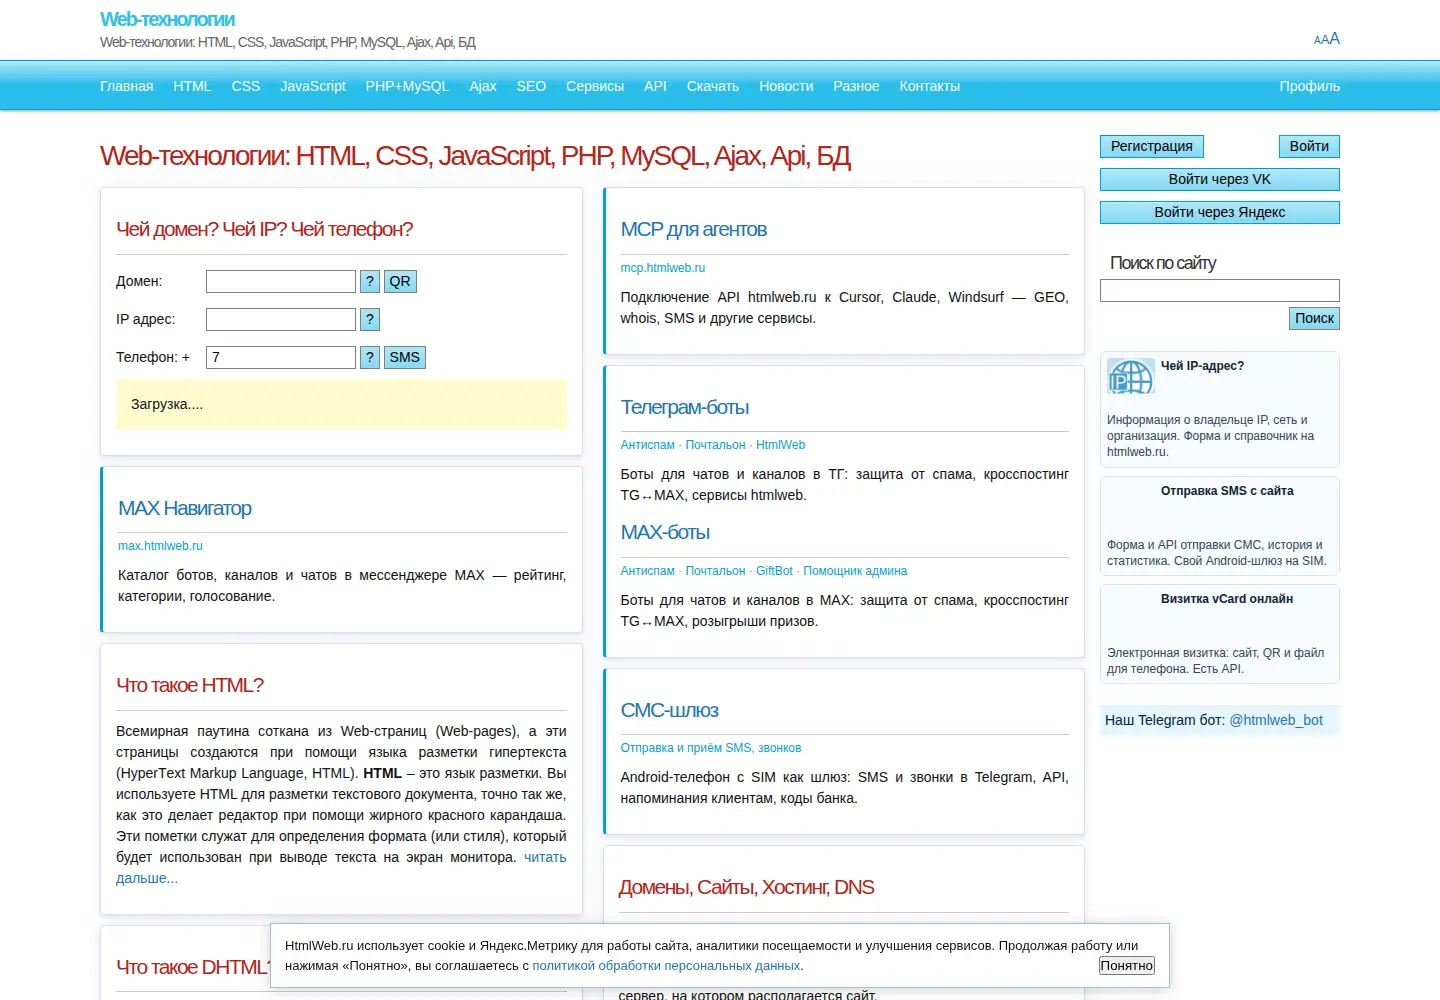
Task: Click the Web-технологии site logo link
Action: pyautogui.click(x=168, y=19)
